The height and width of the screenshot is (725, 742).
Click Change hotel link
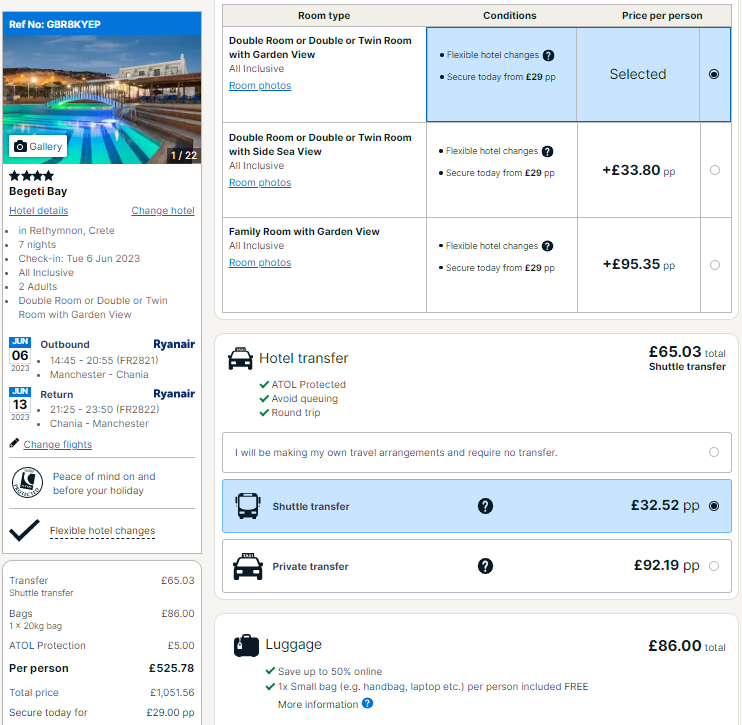coord(163,211)
